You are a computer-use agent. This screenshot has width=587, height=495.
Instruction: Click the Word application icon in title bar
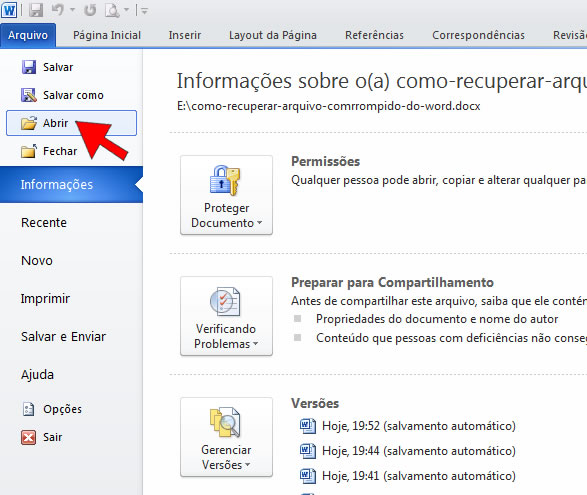pos(9,10)
